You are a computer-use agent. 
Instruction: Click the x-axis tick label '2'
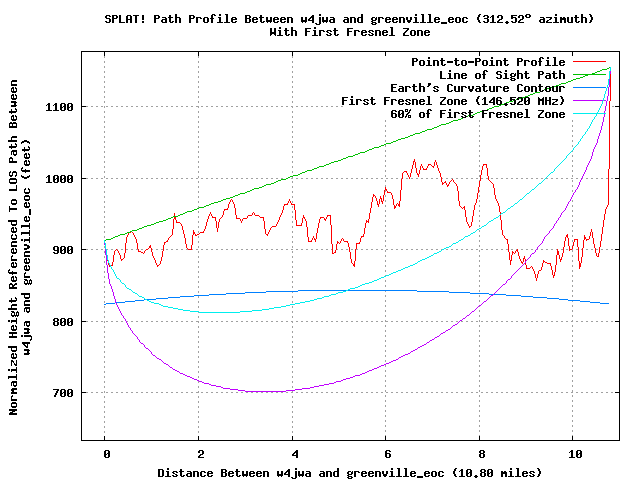pos(200,454)
